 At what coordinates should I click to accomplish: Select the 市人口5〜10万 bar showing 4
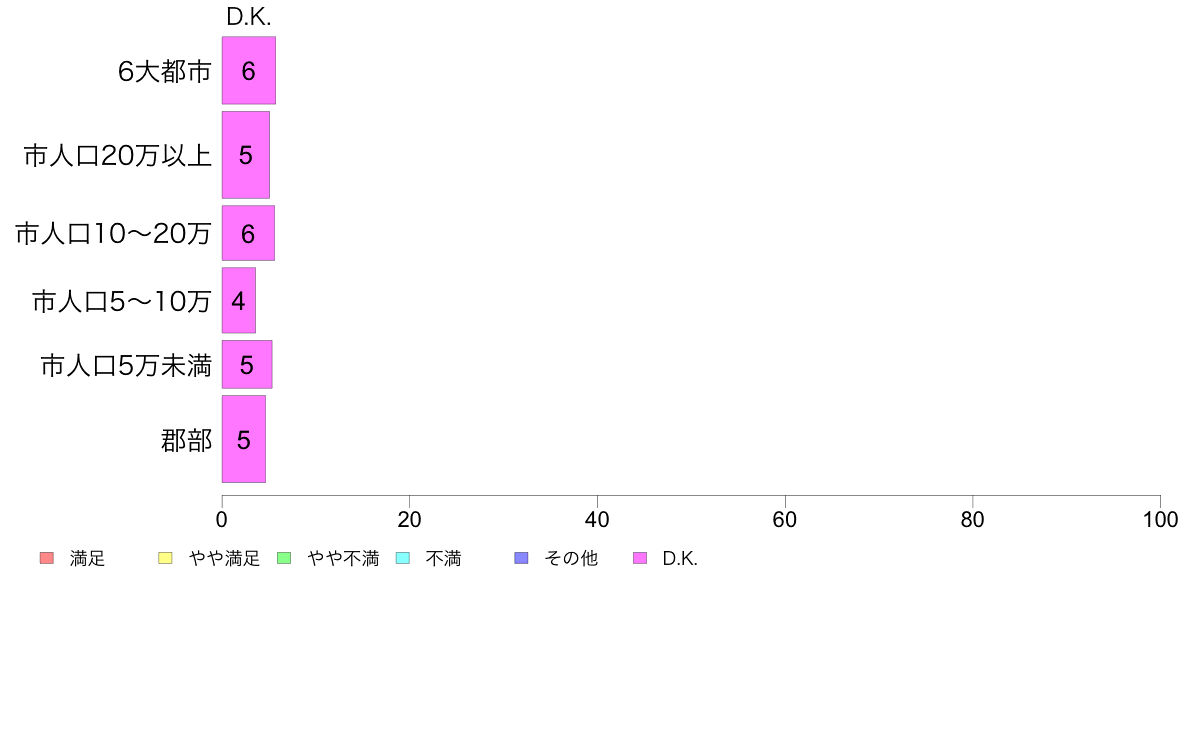[239, 300]
